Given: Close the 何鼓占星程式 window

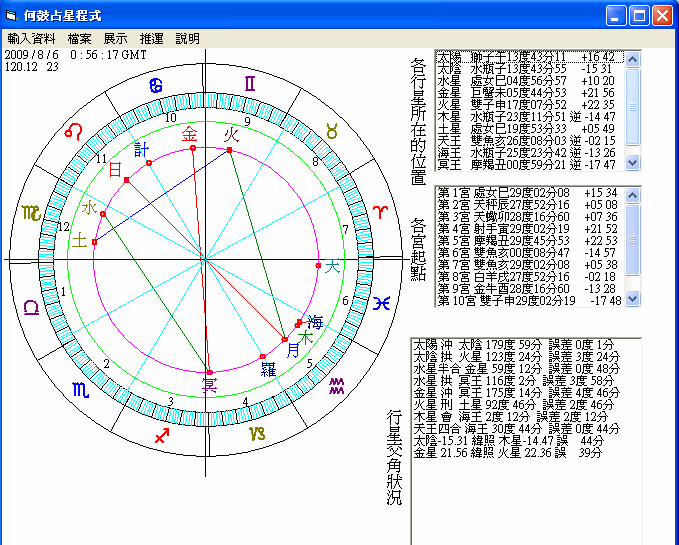Looking at the screenshot, I should coord(663,16).
